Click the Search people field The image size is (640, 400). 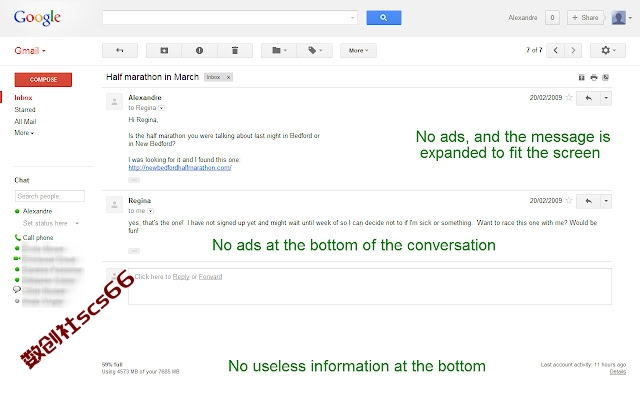tap(50, 196)
